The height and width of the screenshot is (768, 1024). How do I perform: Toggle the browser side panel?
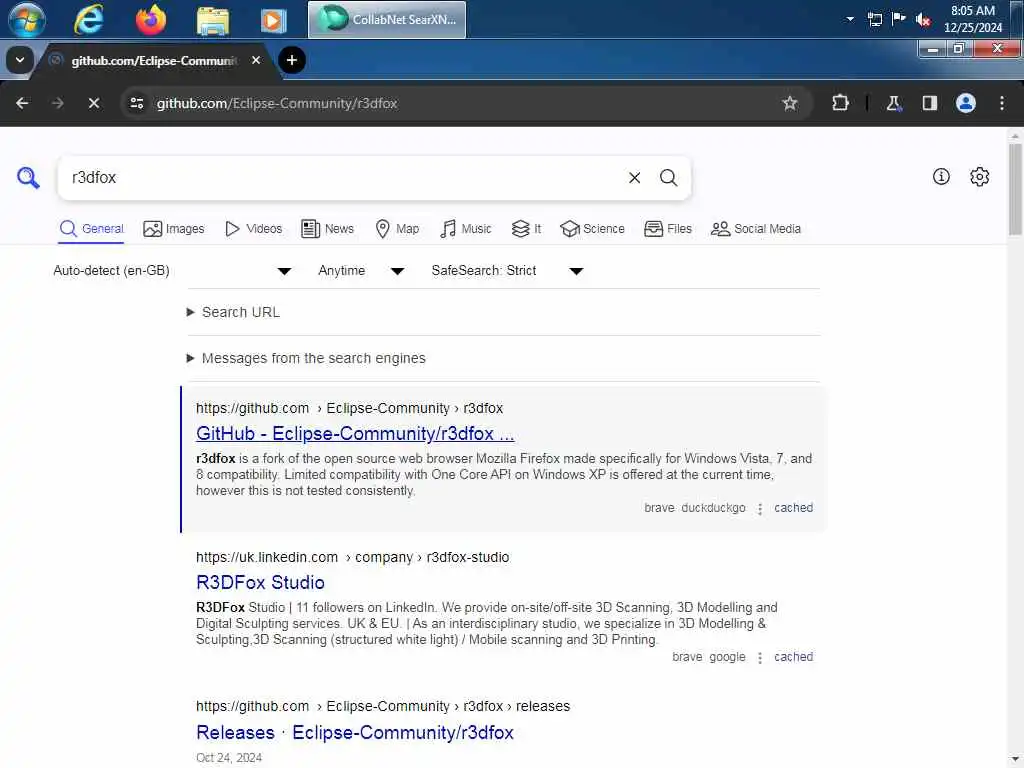point(930,103)
